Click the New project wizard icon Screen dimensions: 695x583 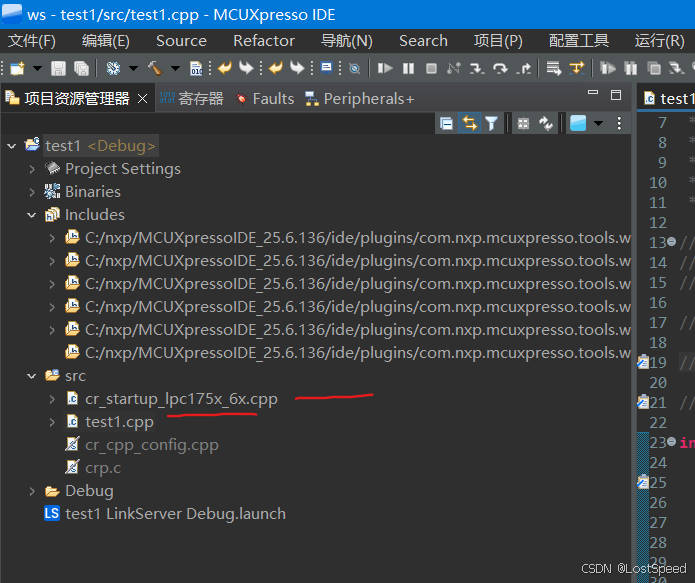[x=17, y=68]
